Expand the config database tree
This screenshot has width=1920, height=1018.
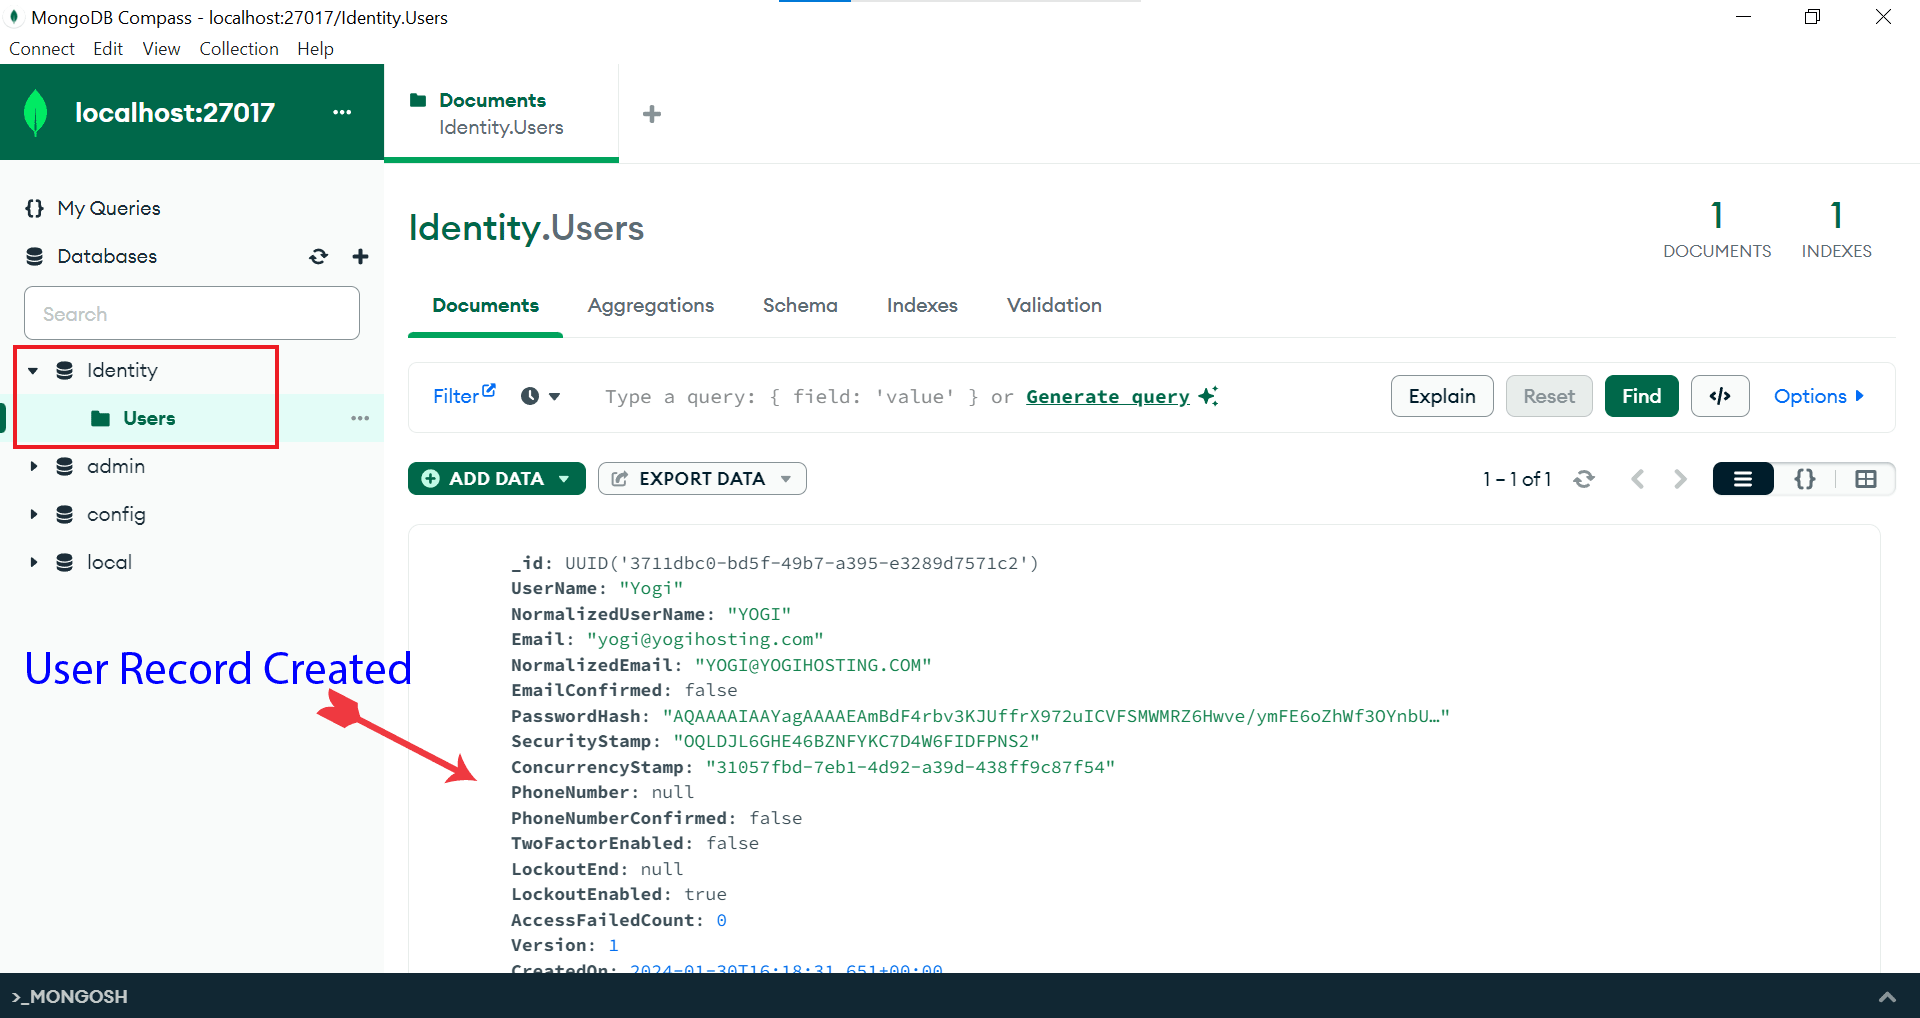(33, 514)
